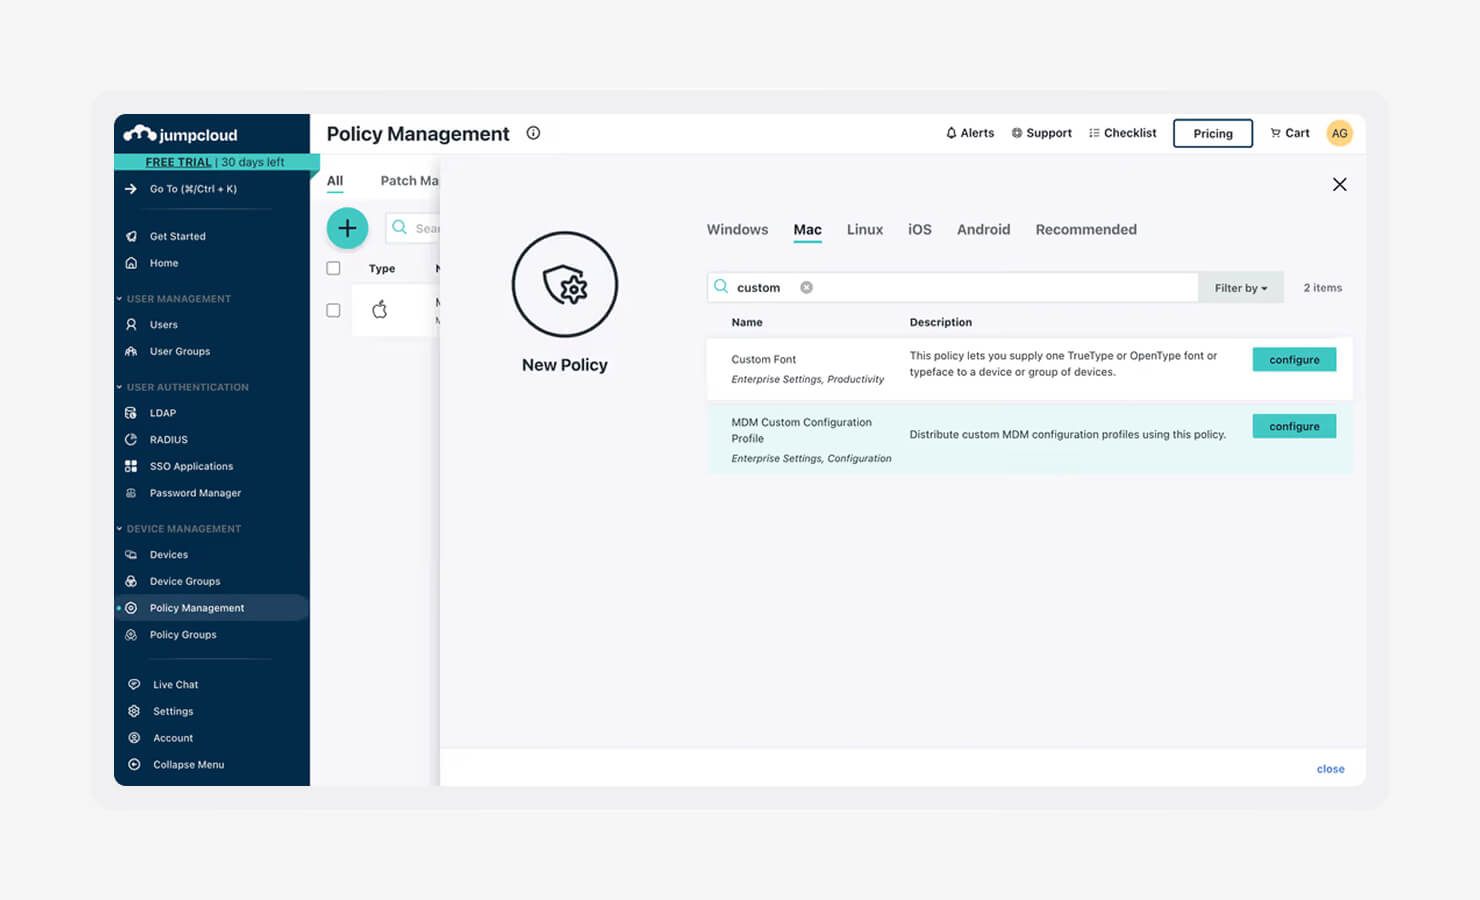This screenshot has height=900, width=1480.
Task: Click the Checklist icon in header
Action: point(1094,133)
